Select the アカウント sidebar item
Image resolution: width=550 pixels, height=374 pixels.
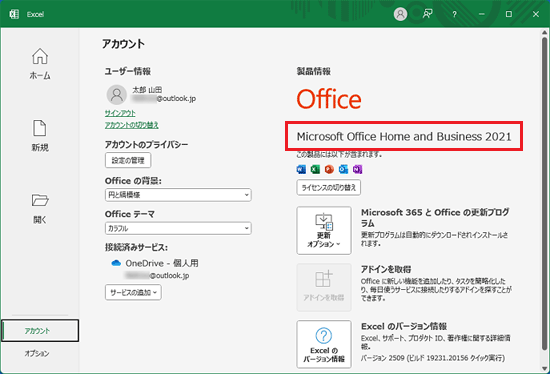click(x=40, y=330)
